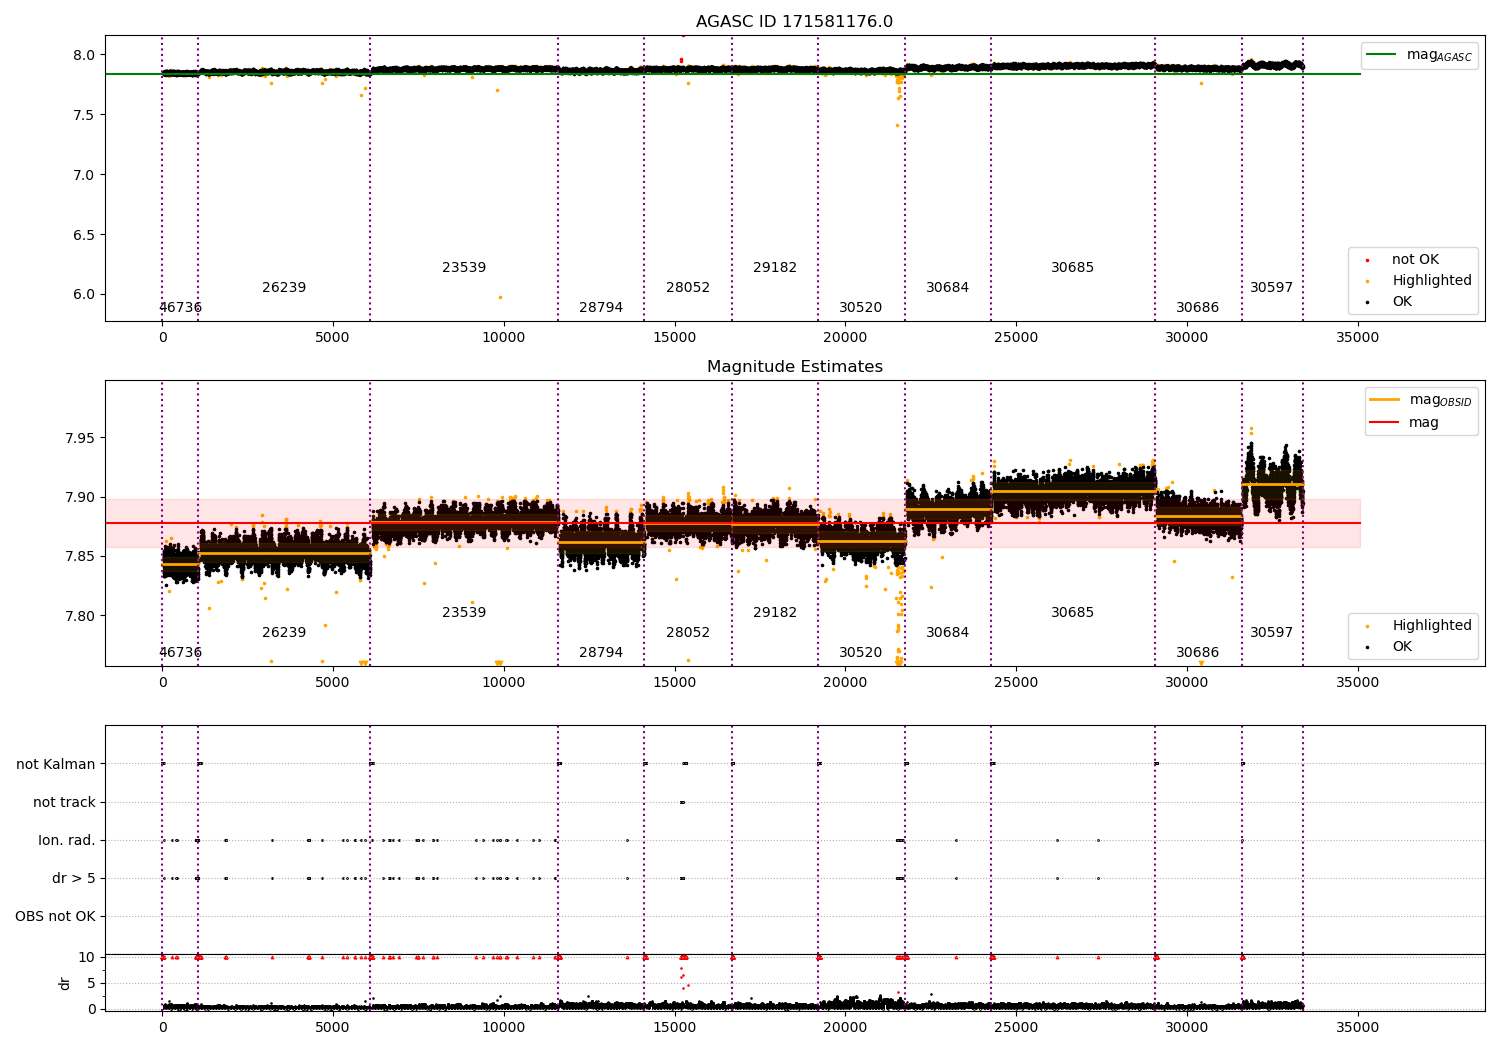The width and height of the screenshot is (1500, 1050).
Task: Select obsid label 30597 in the top plot
Action: point(1272,288)
